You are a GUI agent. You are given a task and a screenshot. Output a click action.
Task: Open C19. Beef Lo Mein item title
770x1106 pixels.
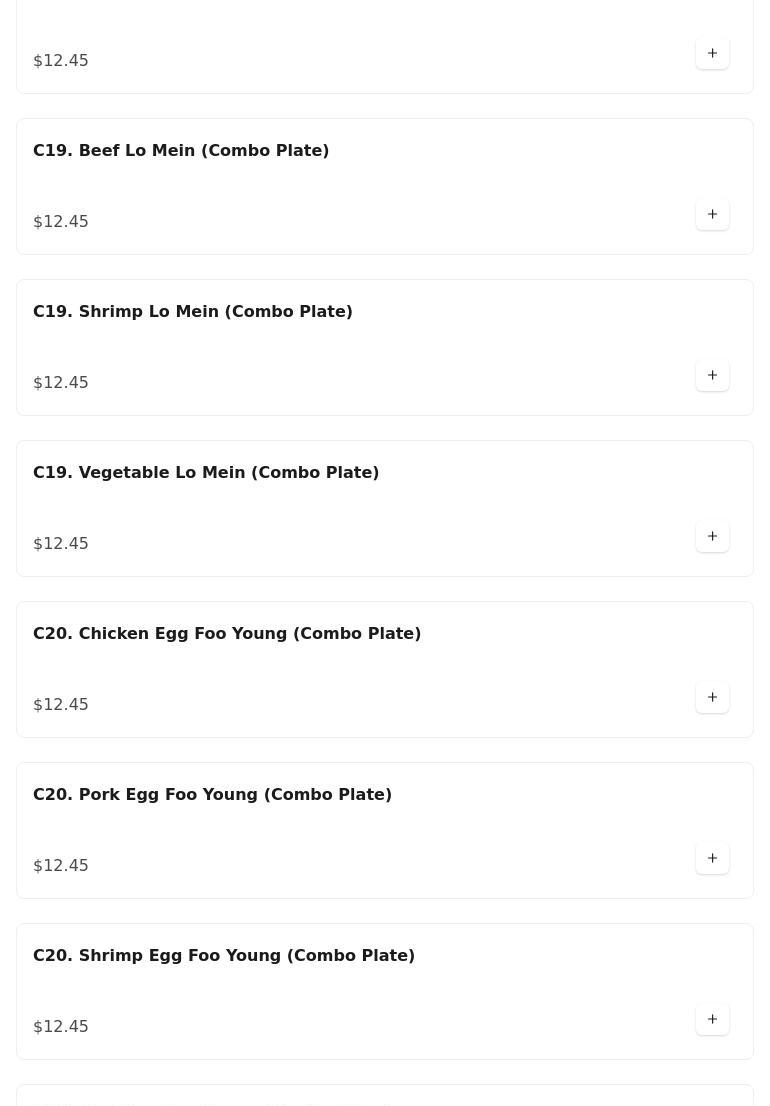pos(181,150)
